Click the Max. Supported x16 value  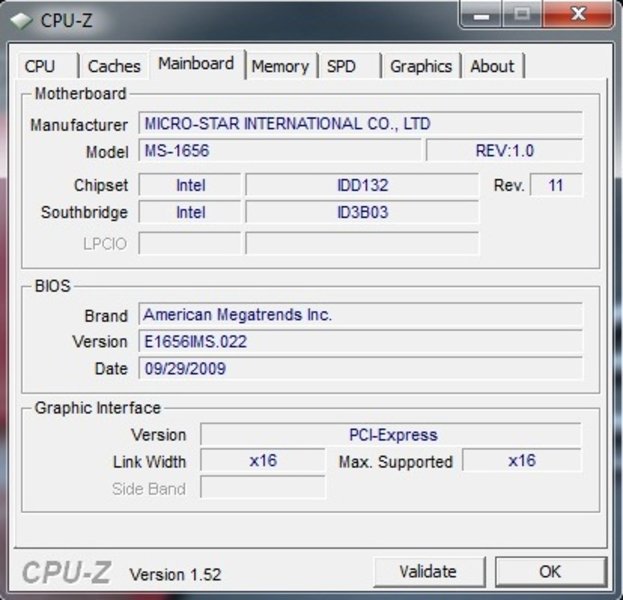click(x=522, y=461)
